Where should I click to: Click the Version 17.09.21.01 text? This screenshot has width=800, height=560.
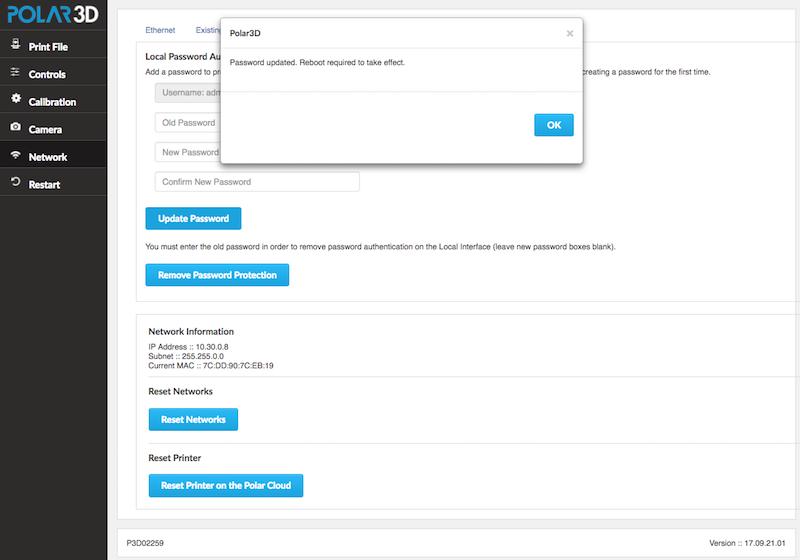tap(747, 543)
